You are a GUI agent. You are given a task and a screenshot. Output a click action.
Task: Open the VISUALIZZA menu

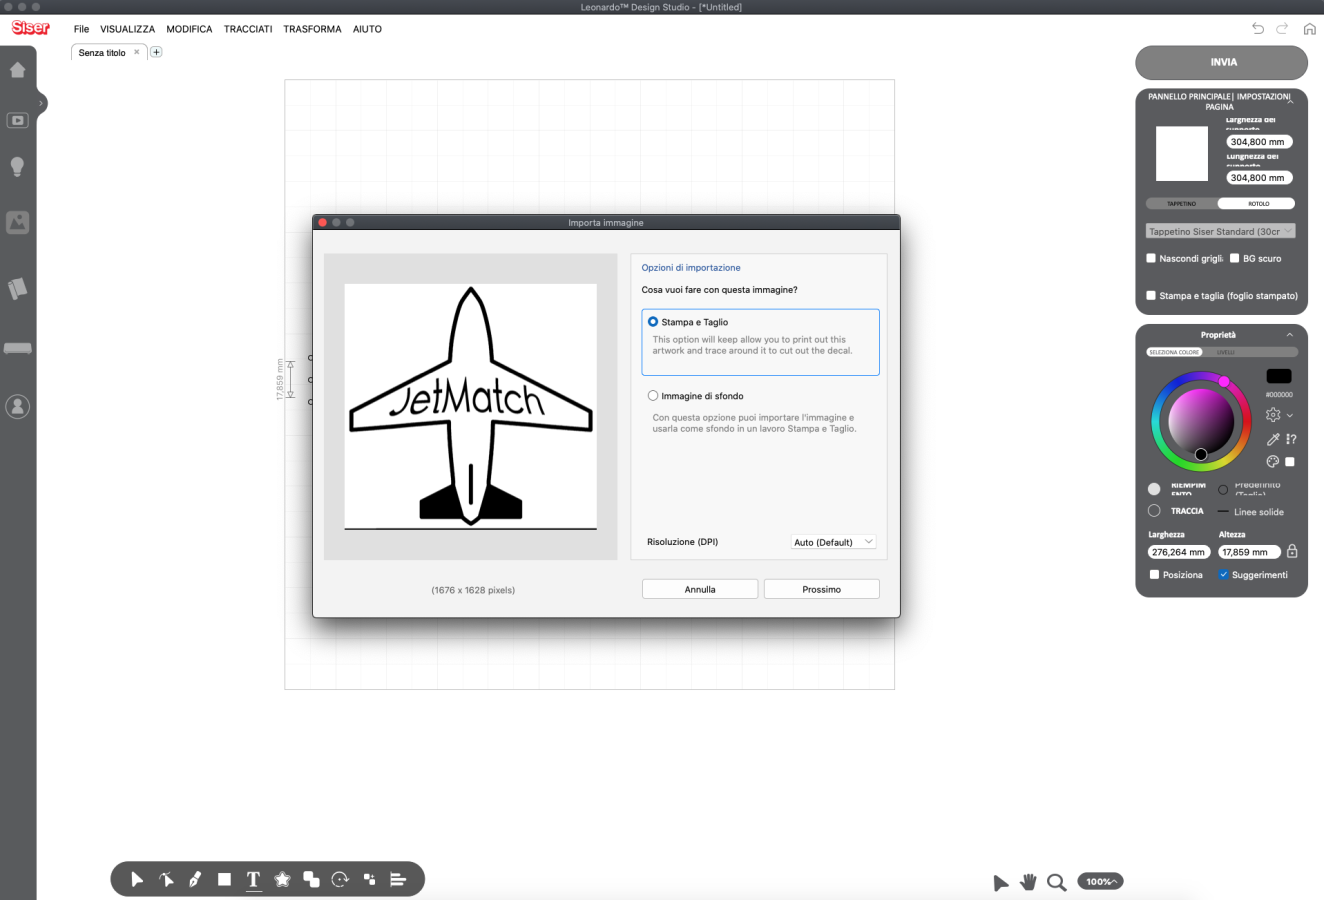point(127,29)
